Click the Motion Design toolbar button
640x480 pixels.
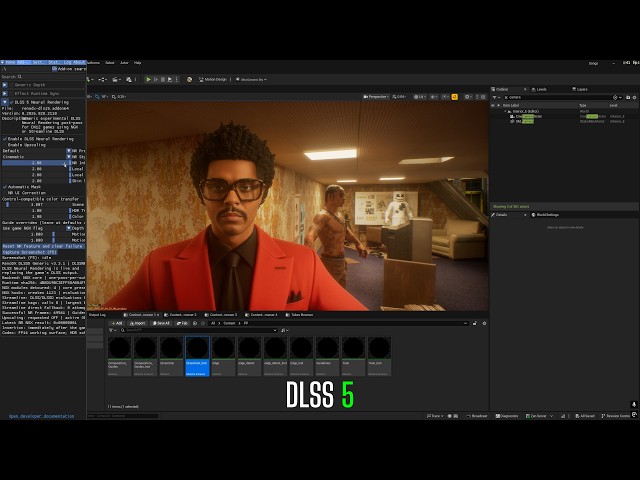click(x=213, y=80)
